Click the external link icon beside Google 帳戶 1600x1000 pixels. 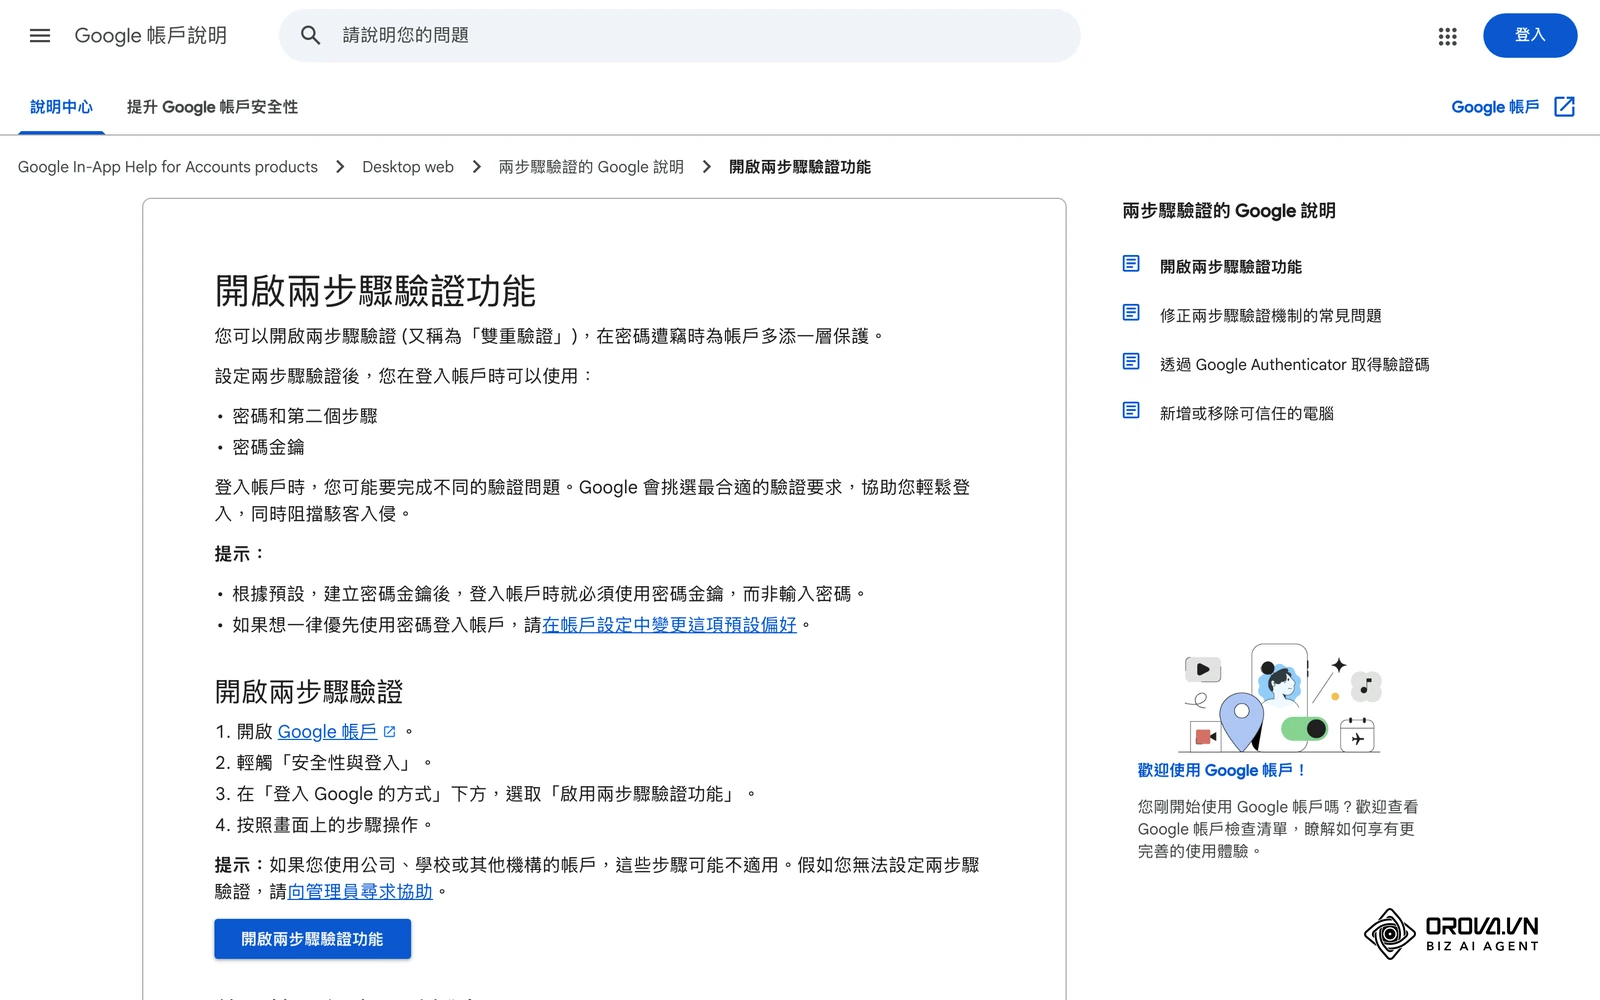tap(1564, 107)
